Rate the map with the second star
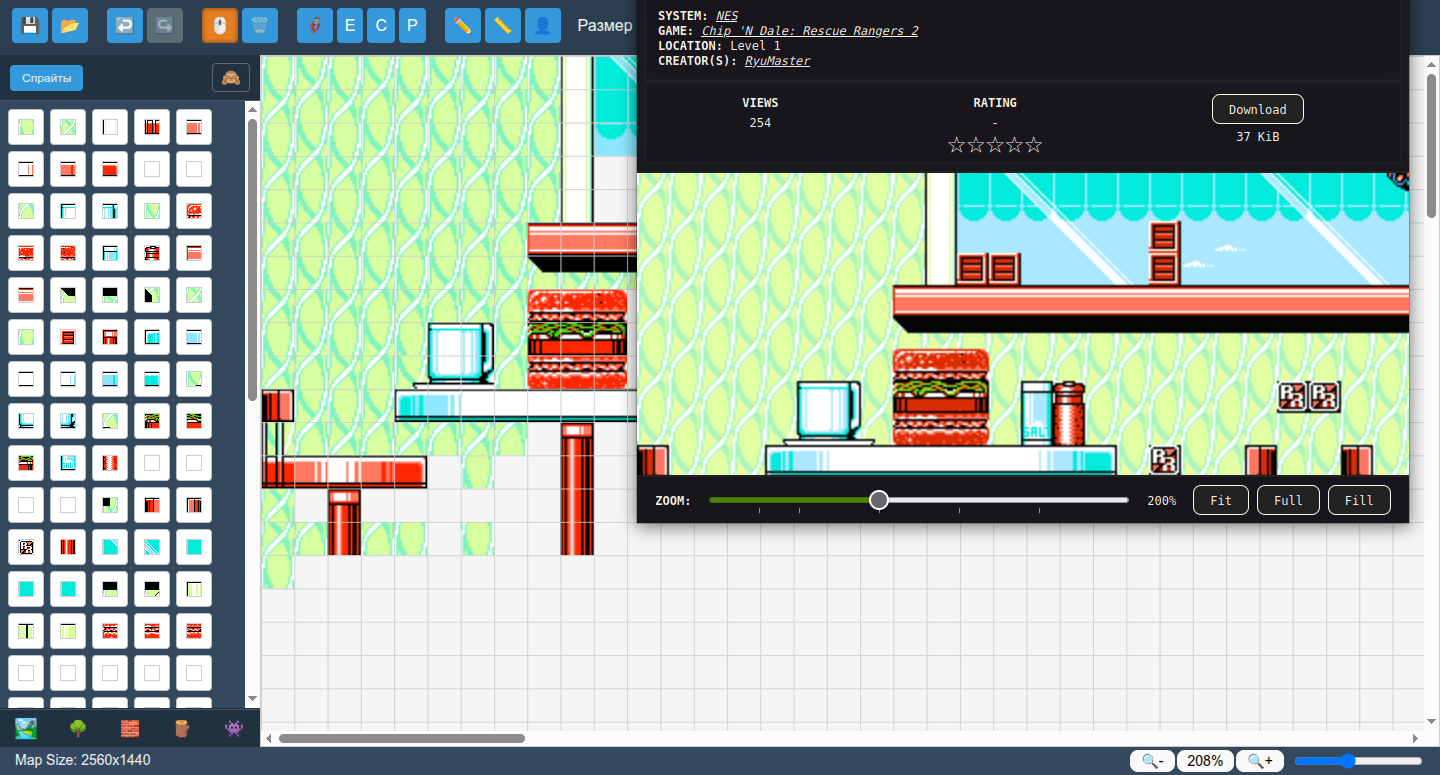 (x=975, y=145)
